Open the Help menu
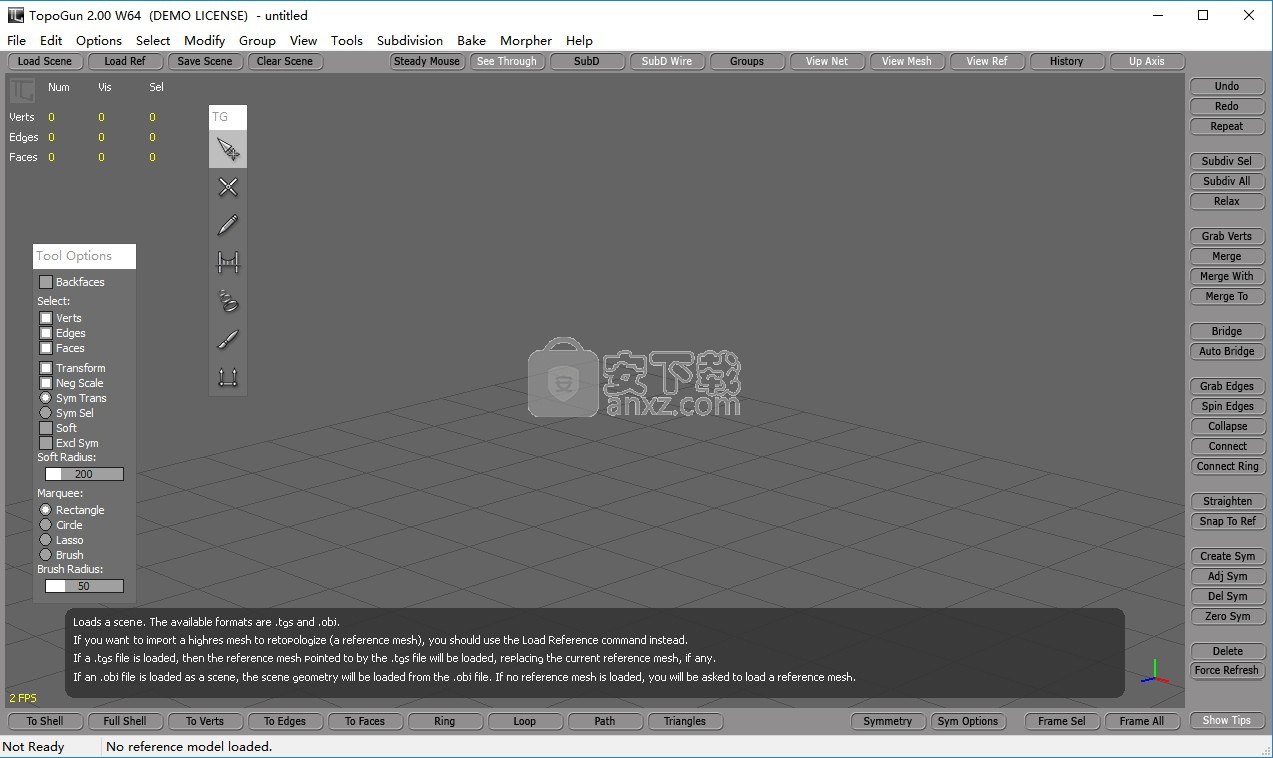Image resolution: width=1273 pixels, height=758 pixels. (x=579, y=41)
